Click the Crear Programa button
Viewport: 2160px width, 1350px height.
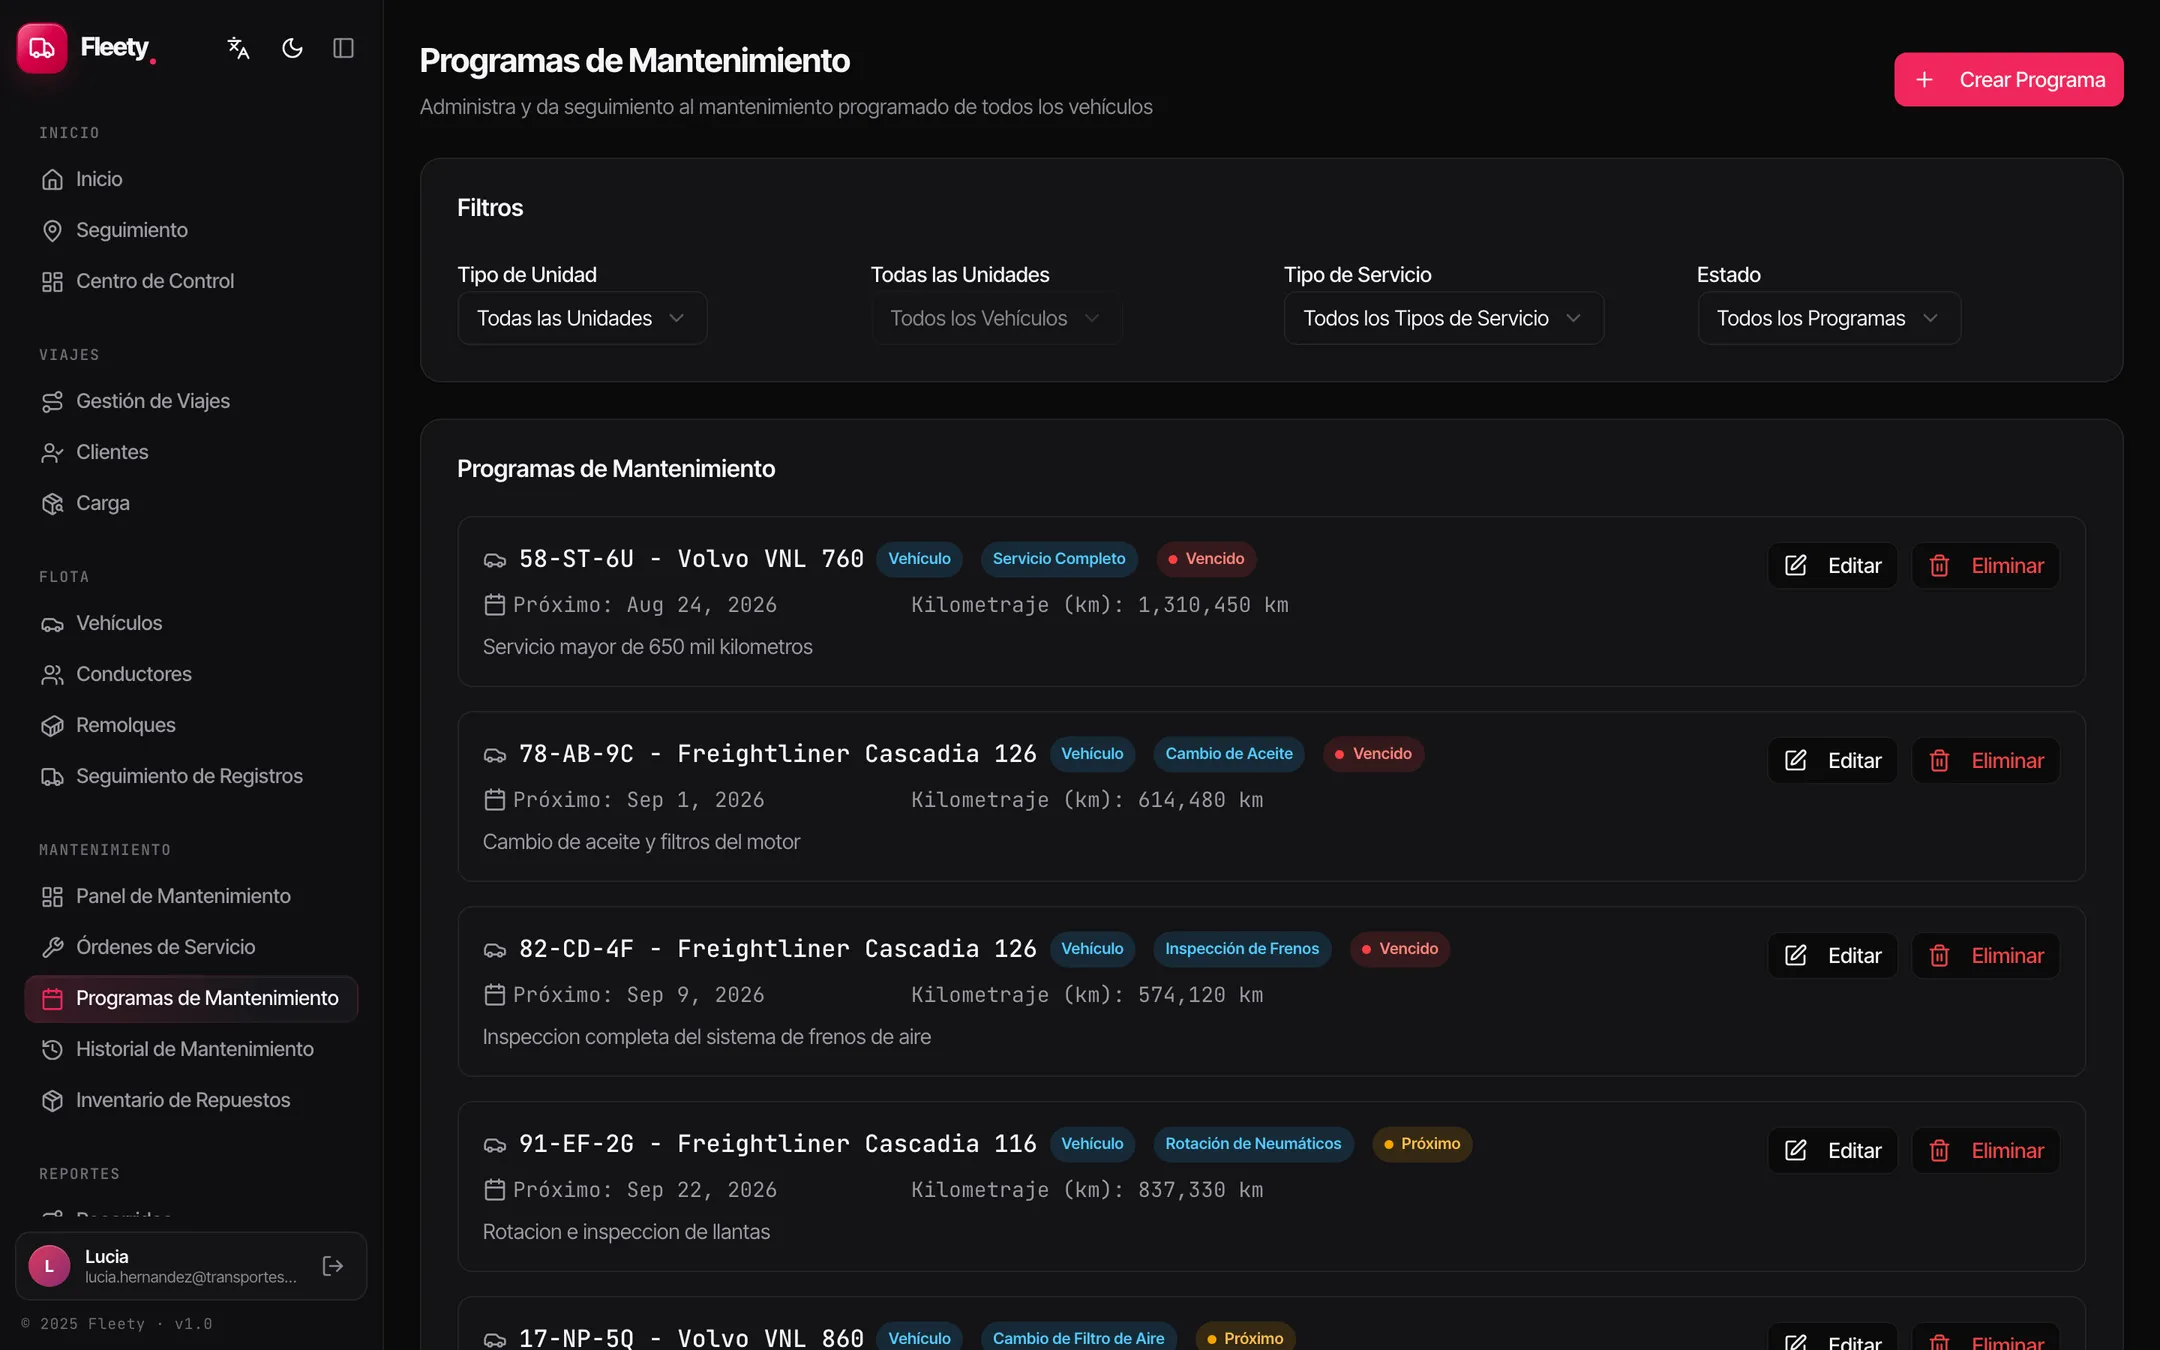point(2008,79)
